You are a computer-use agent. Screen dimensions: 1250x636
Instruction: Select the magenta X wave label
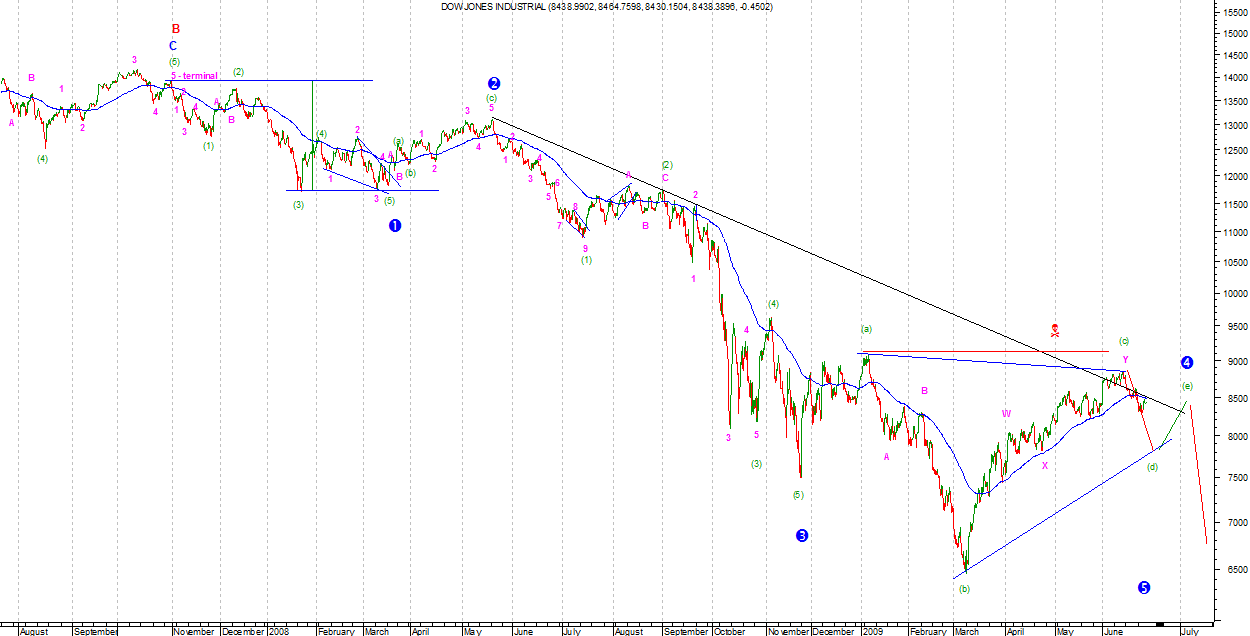pos(1045,465)
